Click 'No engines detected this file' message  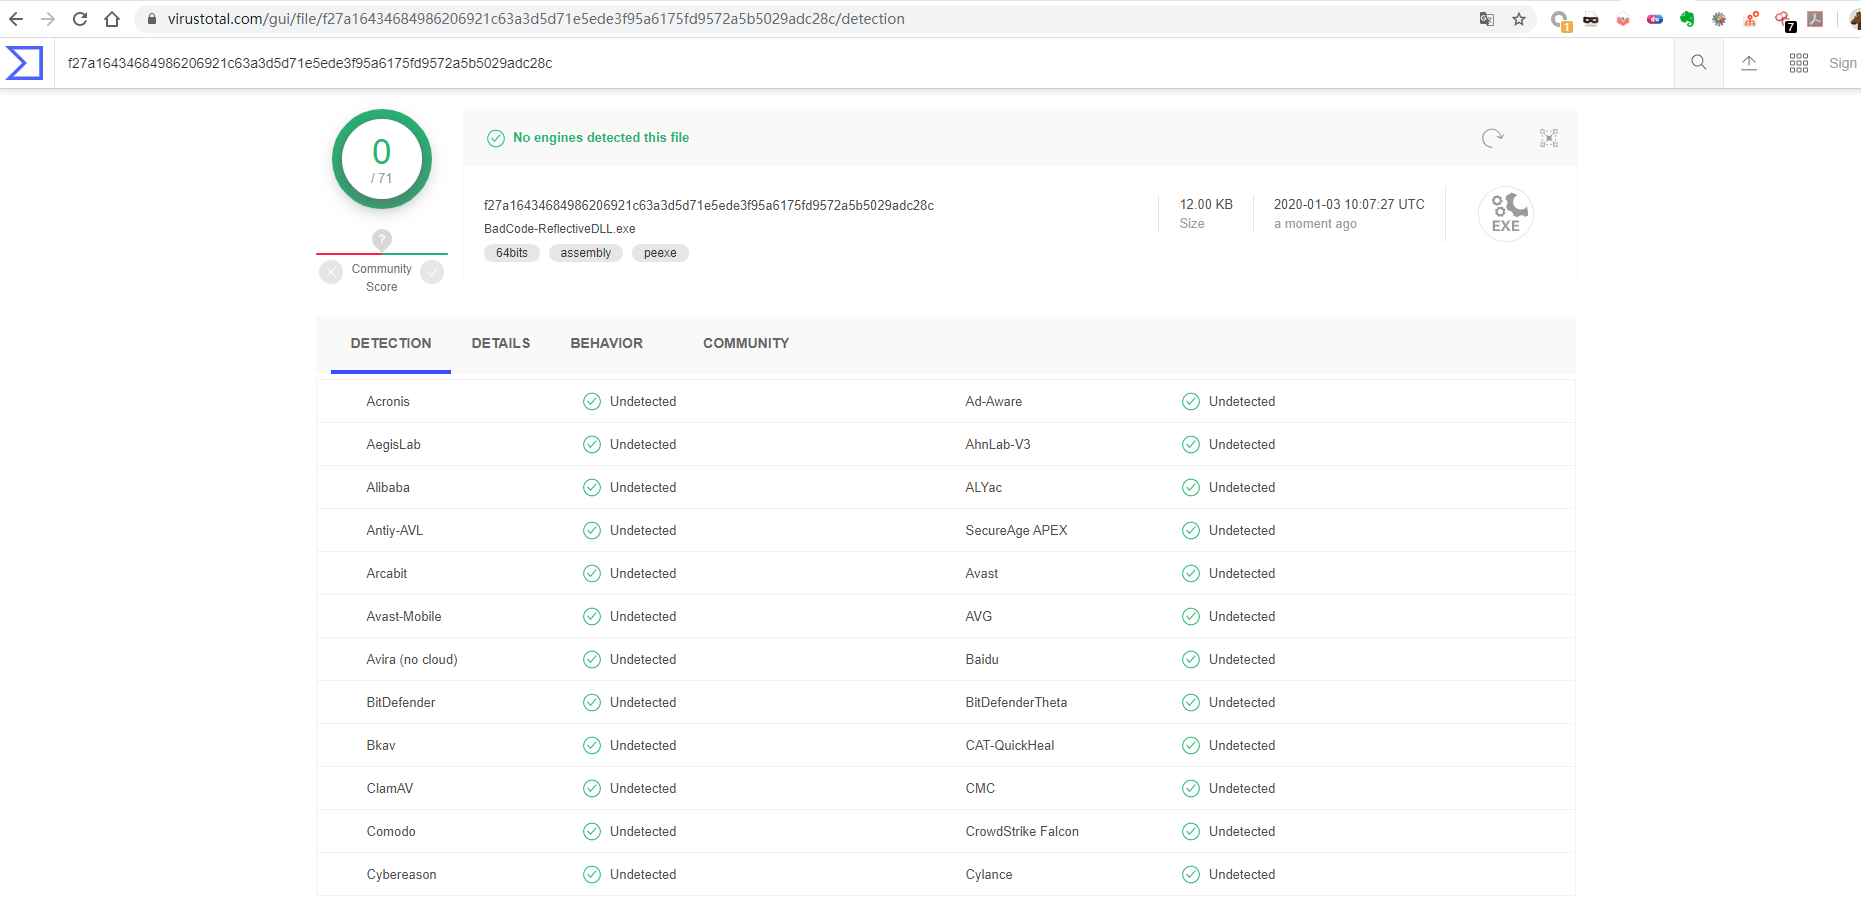click(601, 138)
